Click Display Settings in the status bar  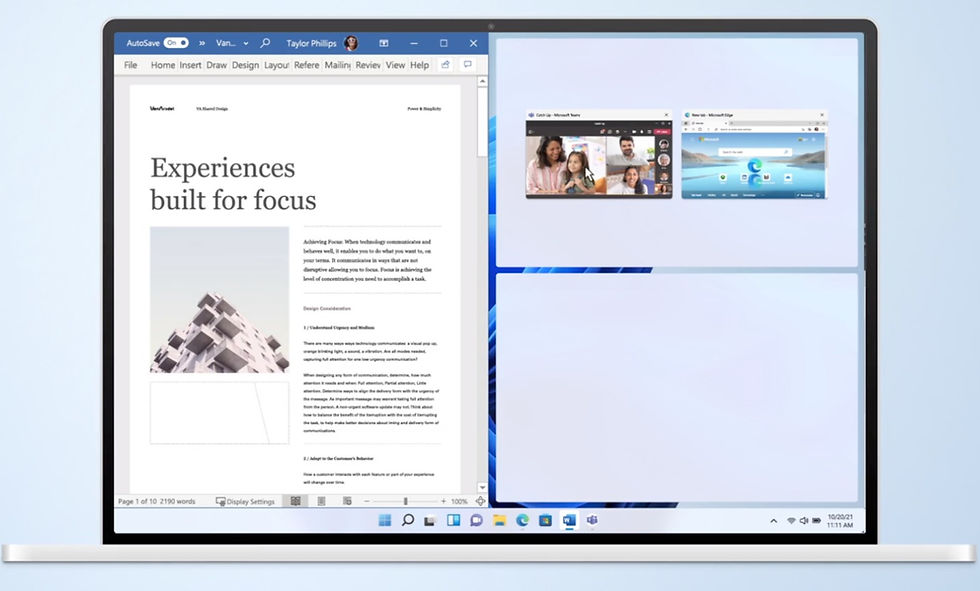pos(245,501)
